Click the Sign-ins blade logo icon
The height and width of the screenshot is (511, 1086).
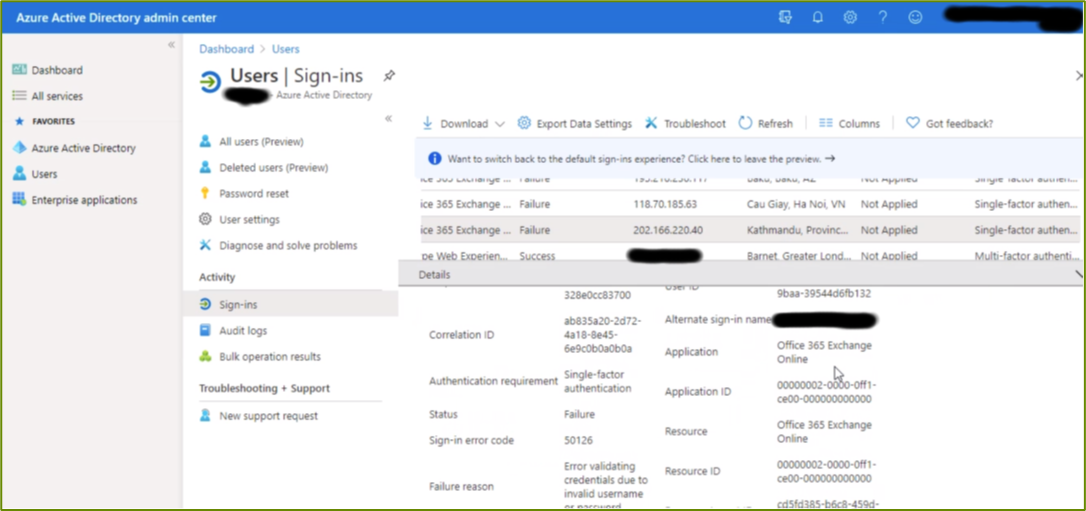210,82
